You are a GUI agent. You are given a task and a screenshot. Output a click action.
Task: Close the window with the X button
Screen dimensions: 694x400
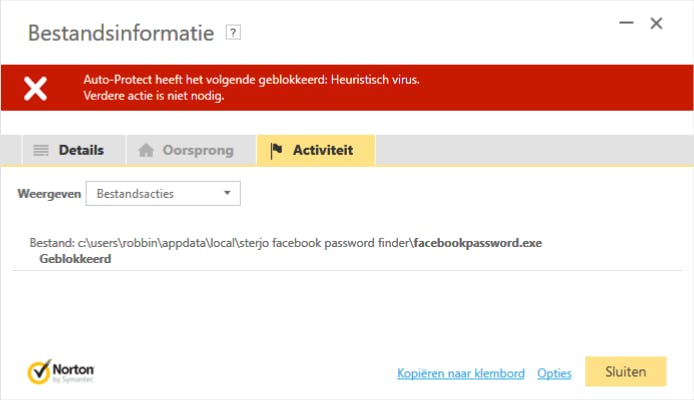pos(657,23)
